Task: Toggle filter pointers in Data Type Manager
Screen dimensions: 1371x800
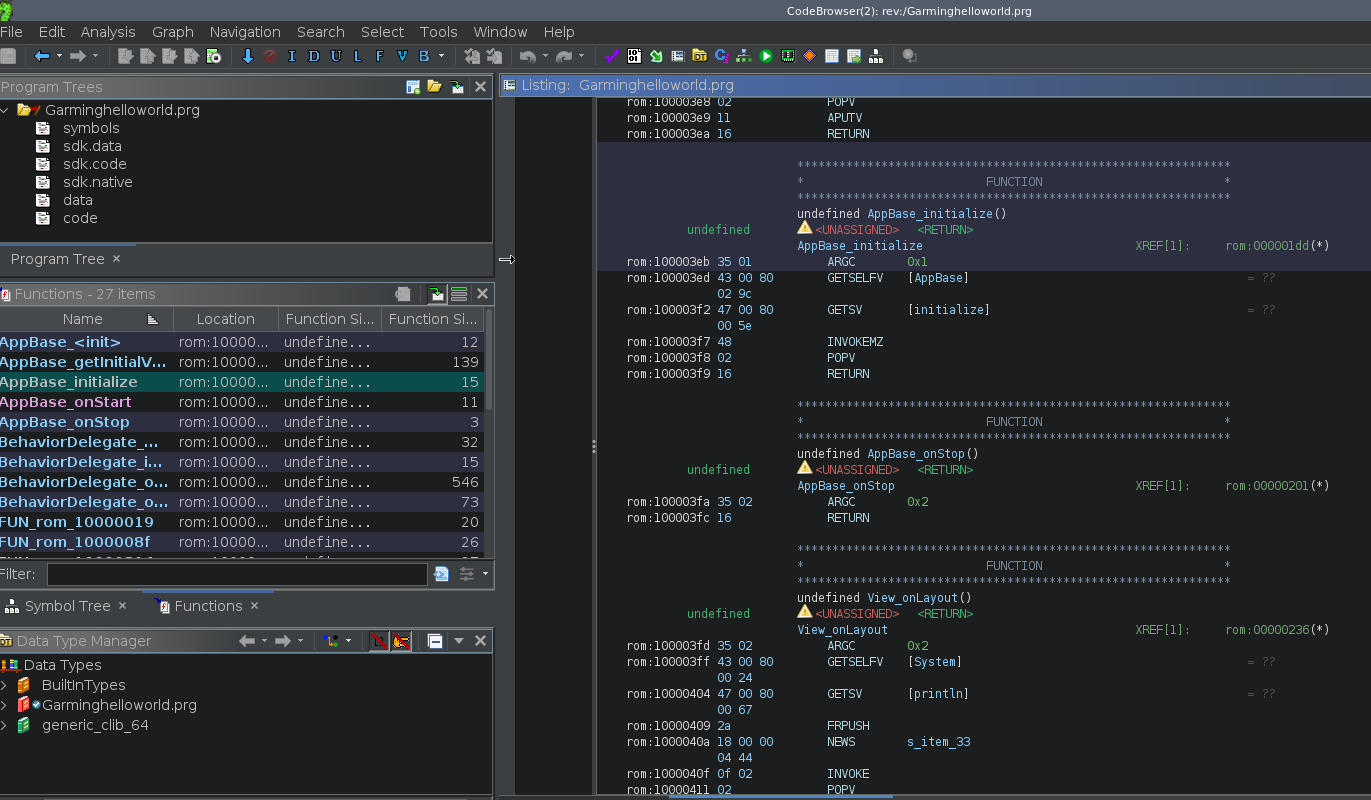Action: [401, 641]
